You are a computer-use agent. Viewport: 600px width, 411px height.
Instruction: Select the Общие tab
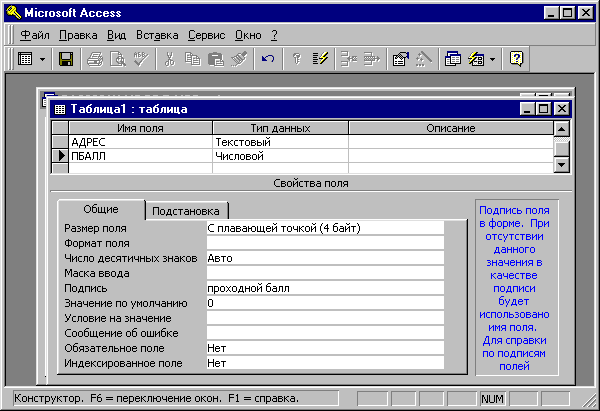coord(100,209)
